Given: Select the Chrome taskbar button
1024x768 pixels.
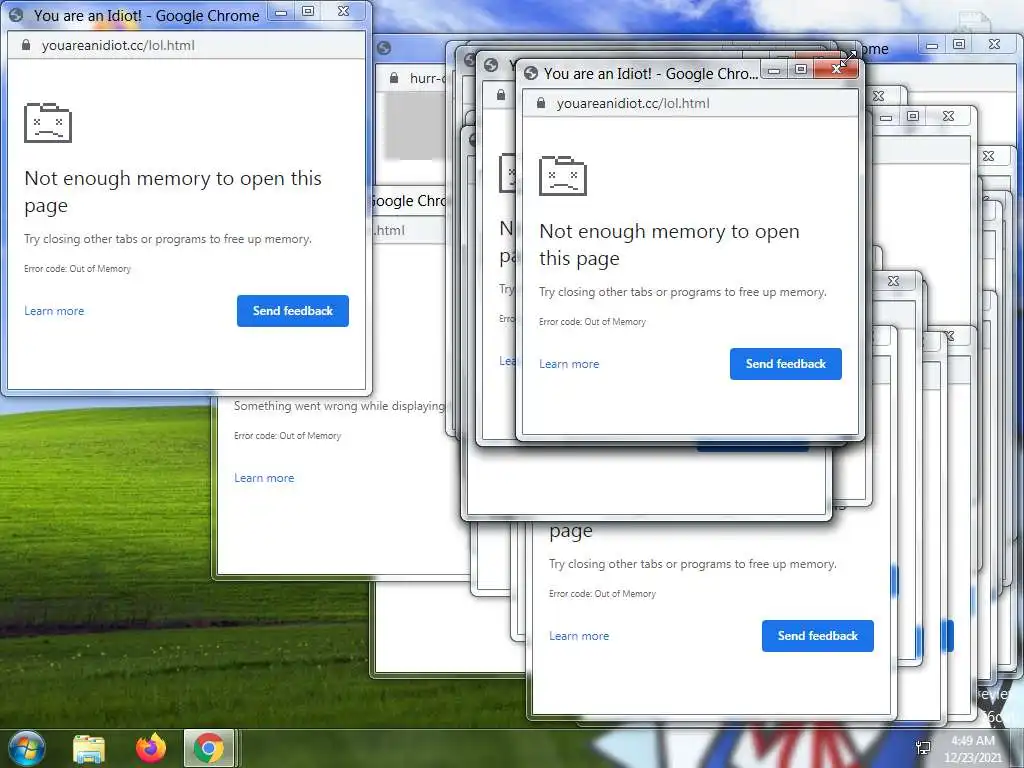Looking at the screenshot, I should pos(208,748).
